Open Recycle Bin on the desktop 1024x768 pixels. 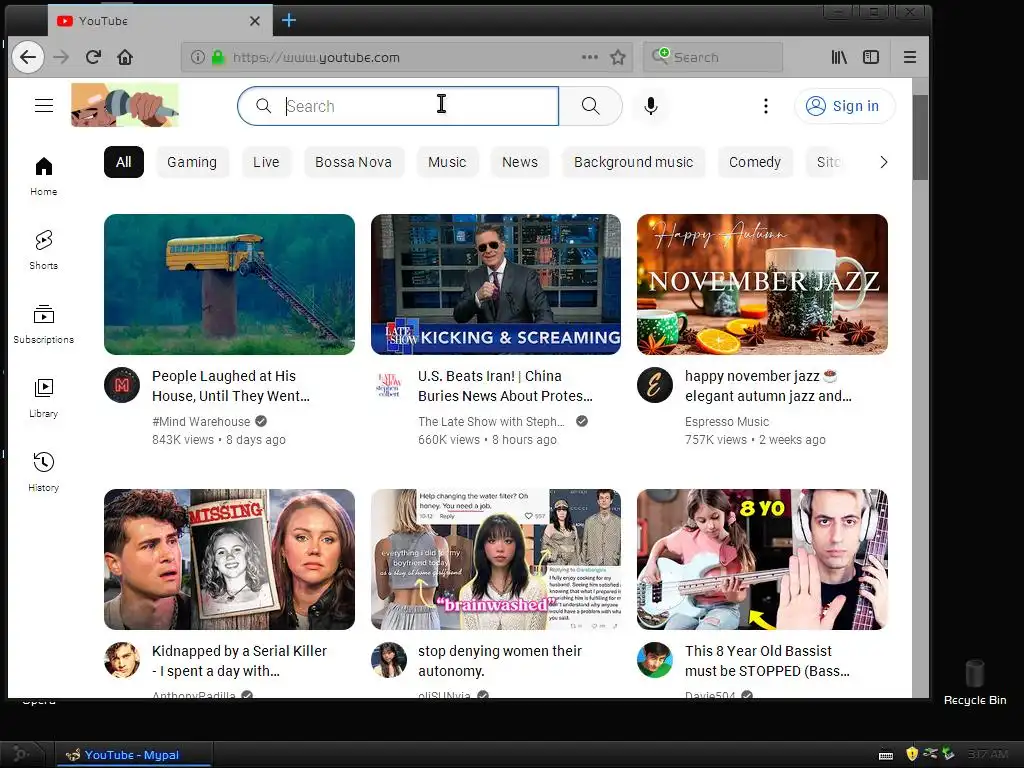pyautogui.click(x=975, y=682)
